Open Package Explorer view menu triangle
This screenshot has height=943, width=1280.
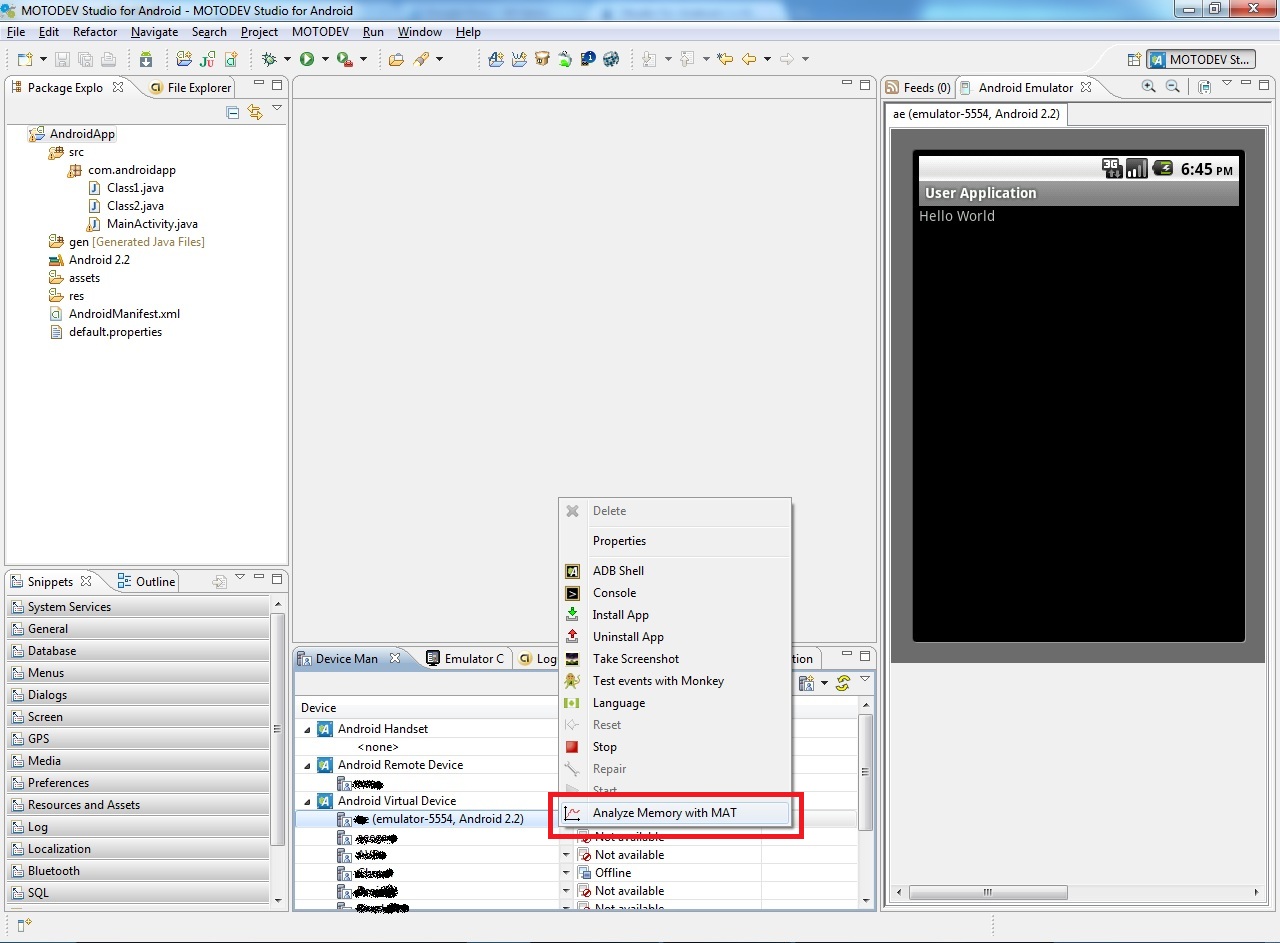pos(277,108)
